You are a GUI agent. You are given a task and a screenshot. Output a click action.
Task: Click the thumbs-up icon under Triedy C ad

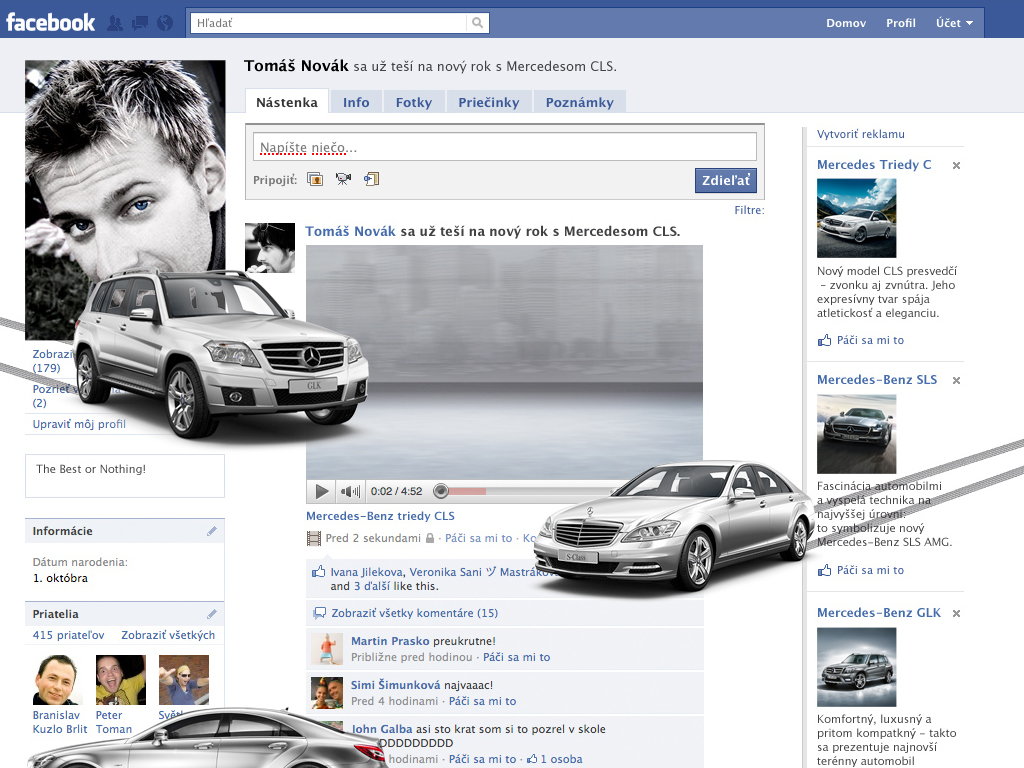click(x=824, y=340)
